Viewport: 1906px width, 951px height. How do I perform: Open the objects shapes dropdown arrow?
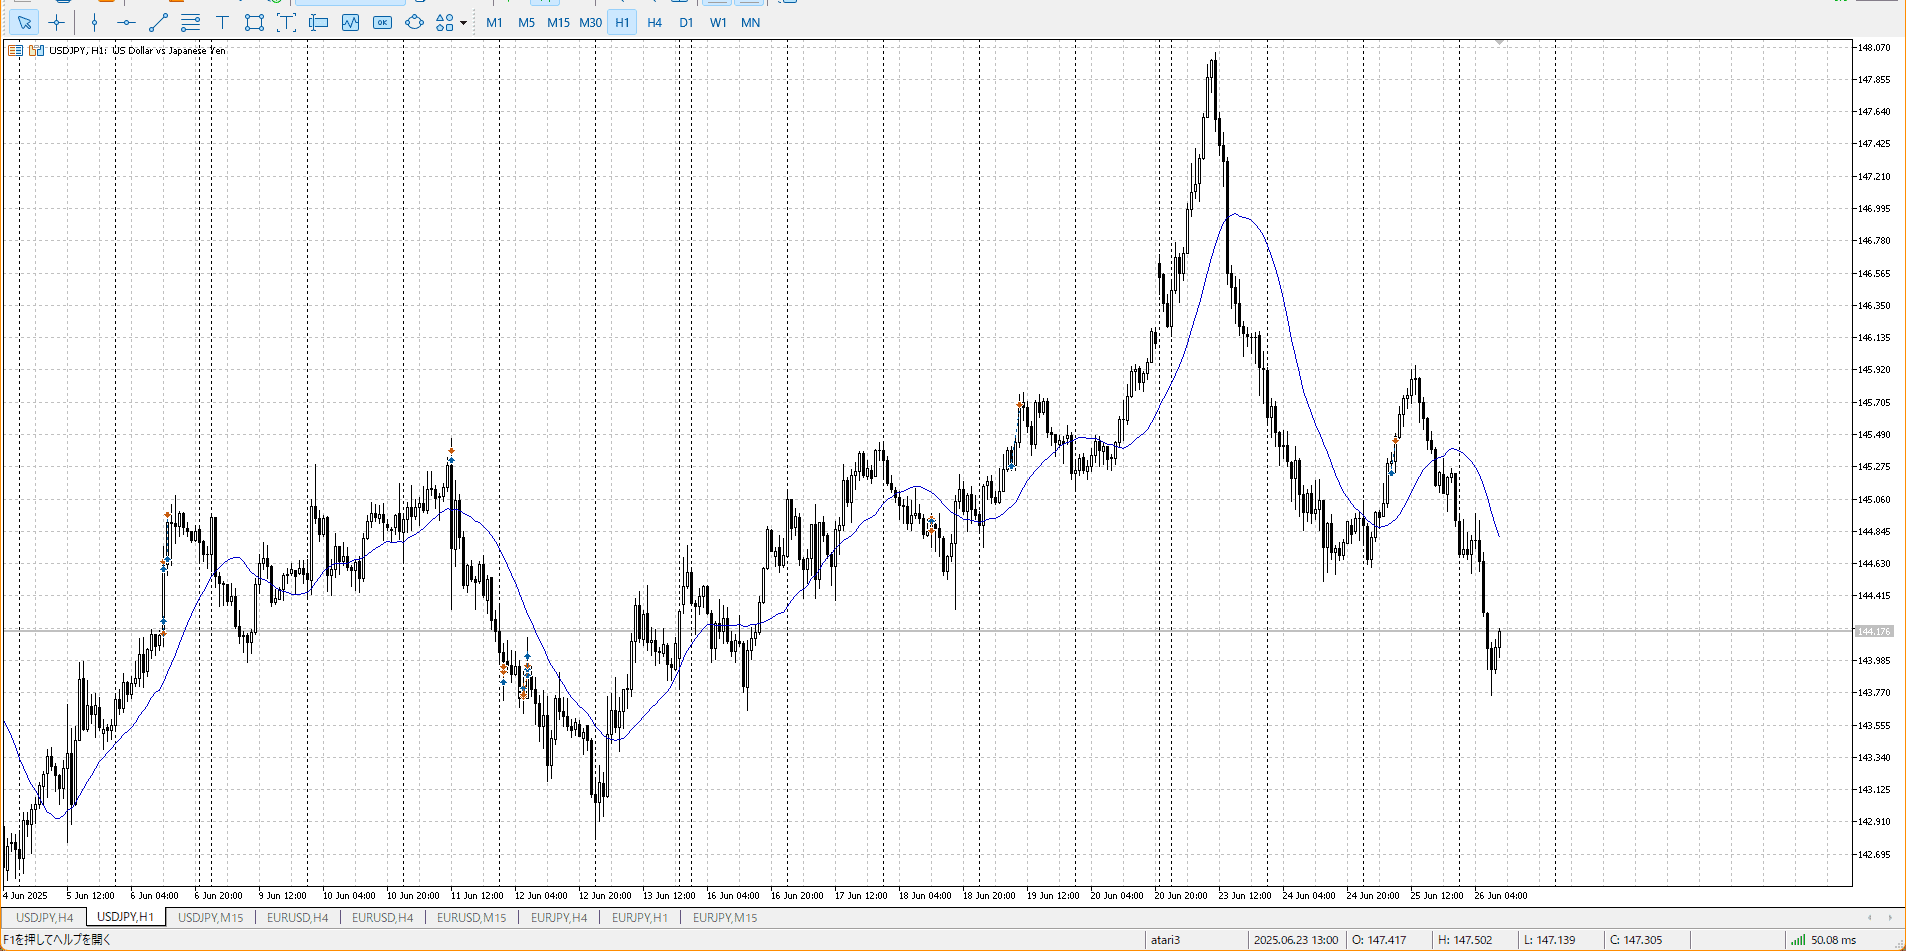[x=463, y=23]
